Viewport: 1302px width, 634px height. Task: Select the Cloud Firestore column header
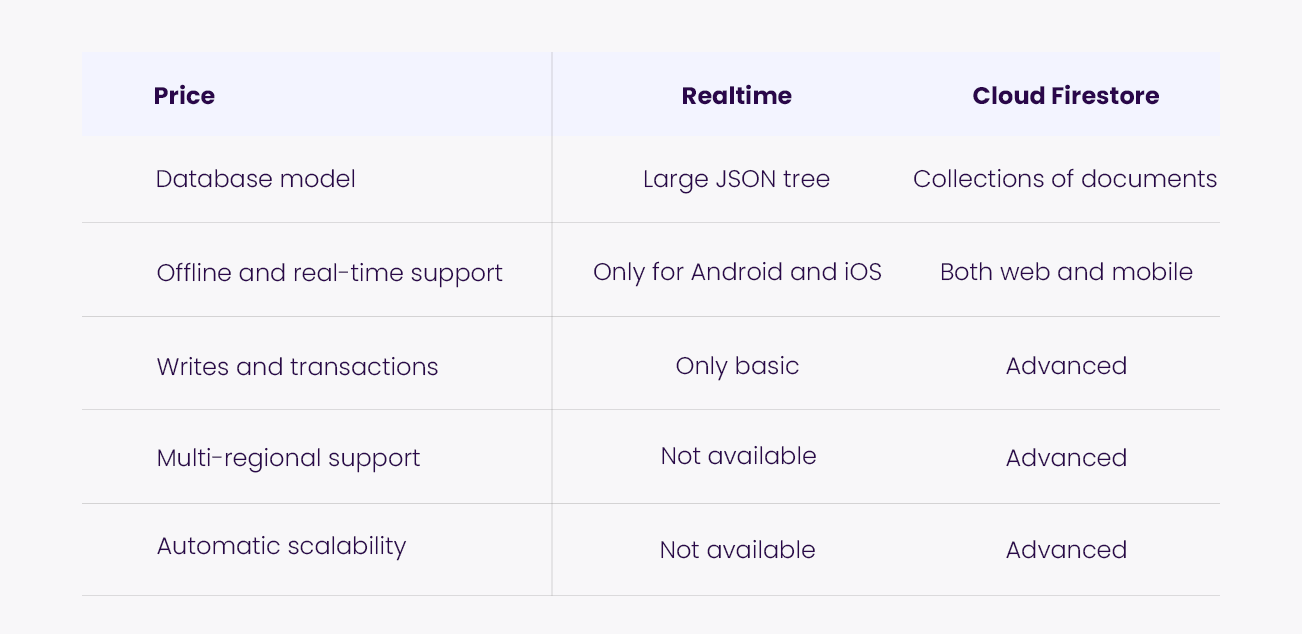click(1066, 96)
